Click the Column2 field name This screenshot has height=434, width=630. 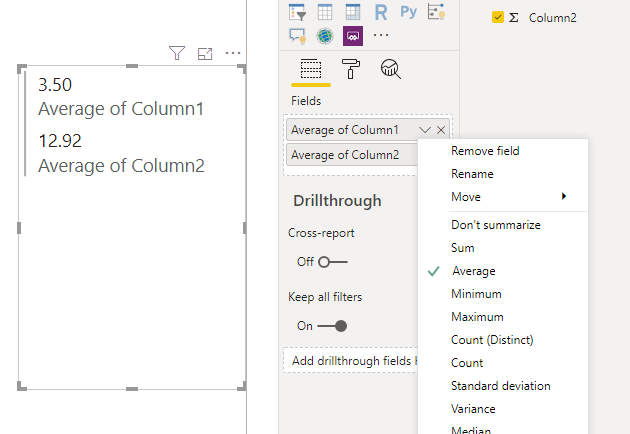(x=552, y=18)
